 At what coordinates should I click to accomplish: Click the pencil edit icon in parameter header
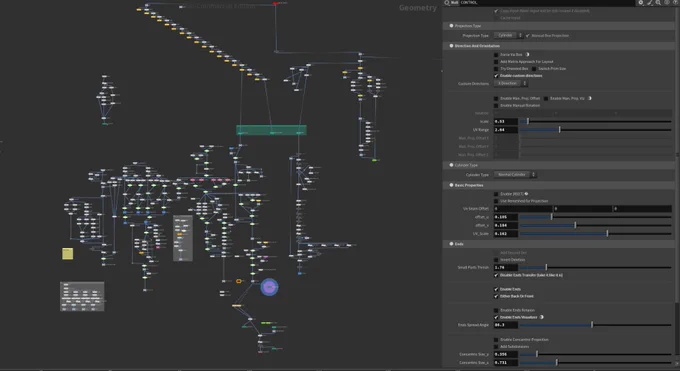coord(650,3)
